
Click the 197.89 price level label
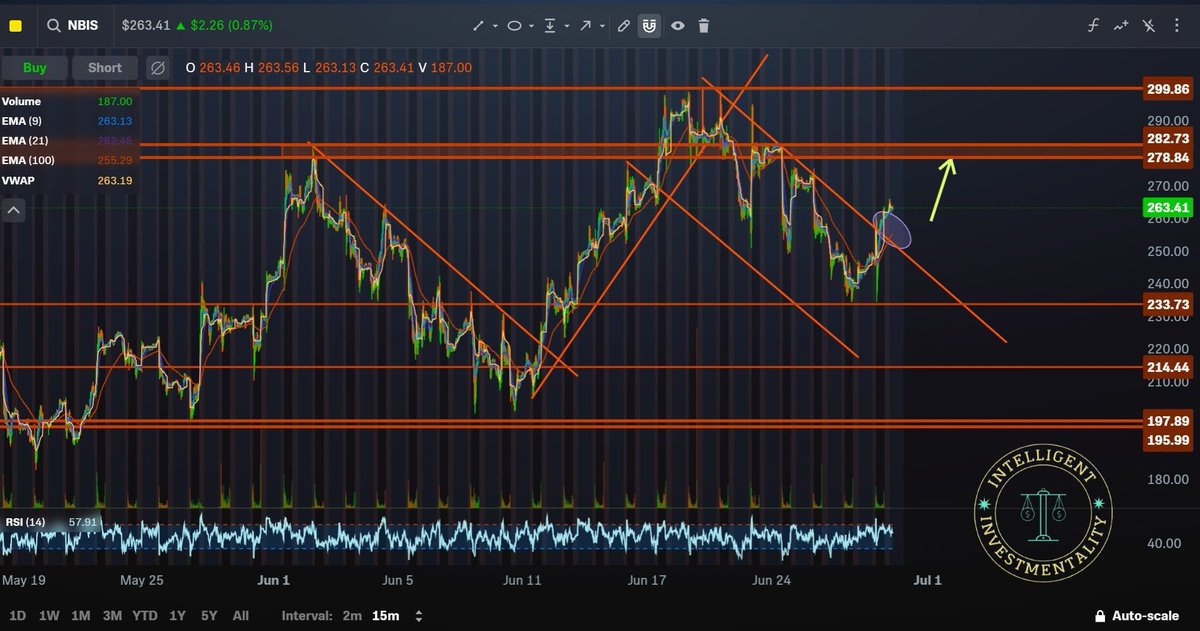tap(1168, 421)
